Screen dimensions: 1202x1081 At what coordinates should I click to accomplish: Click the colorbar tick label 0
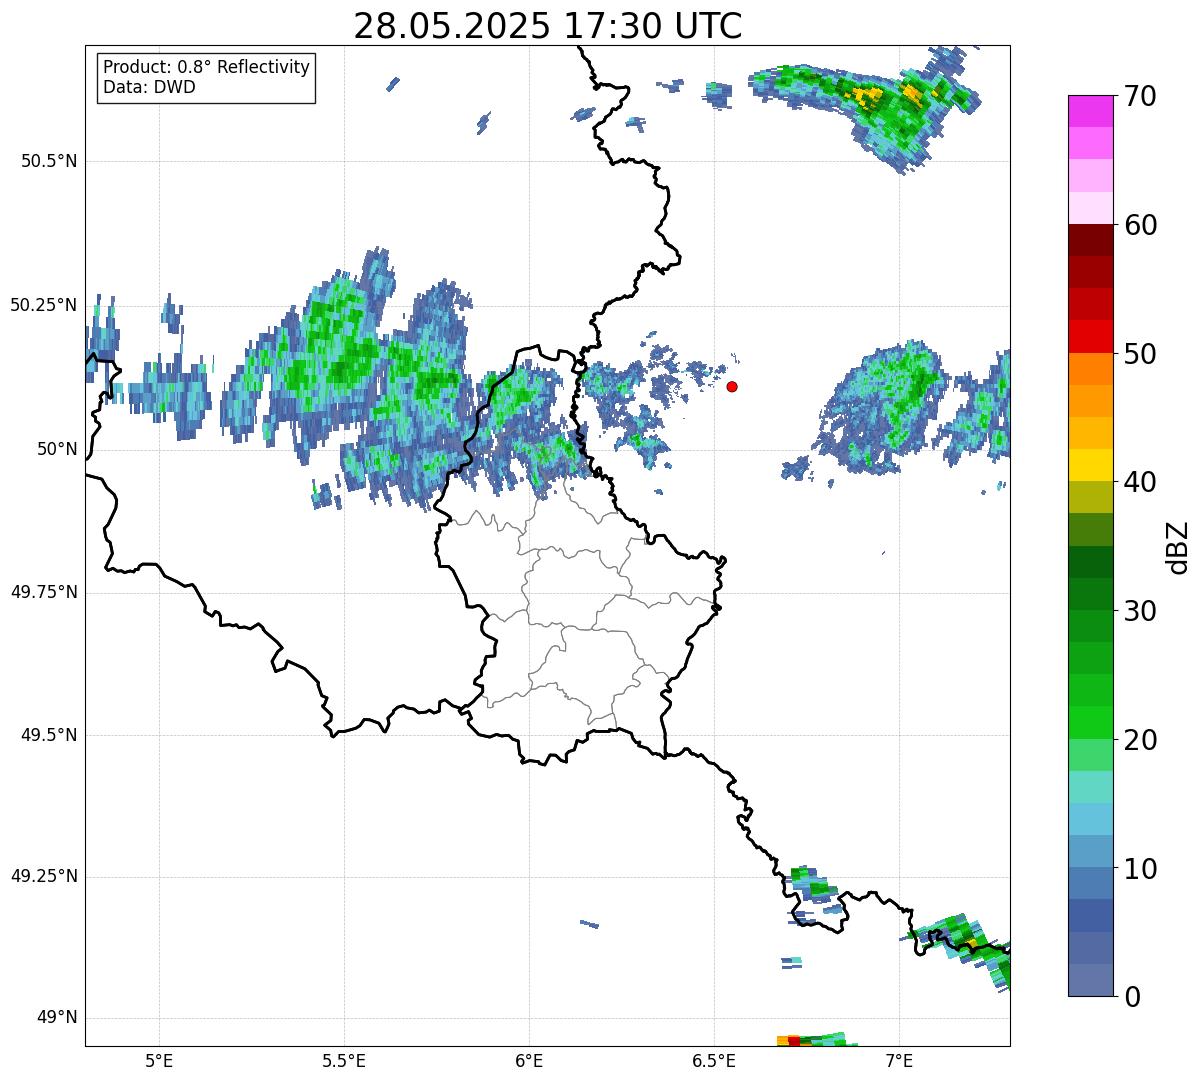[x=1133, y=997]
